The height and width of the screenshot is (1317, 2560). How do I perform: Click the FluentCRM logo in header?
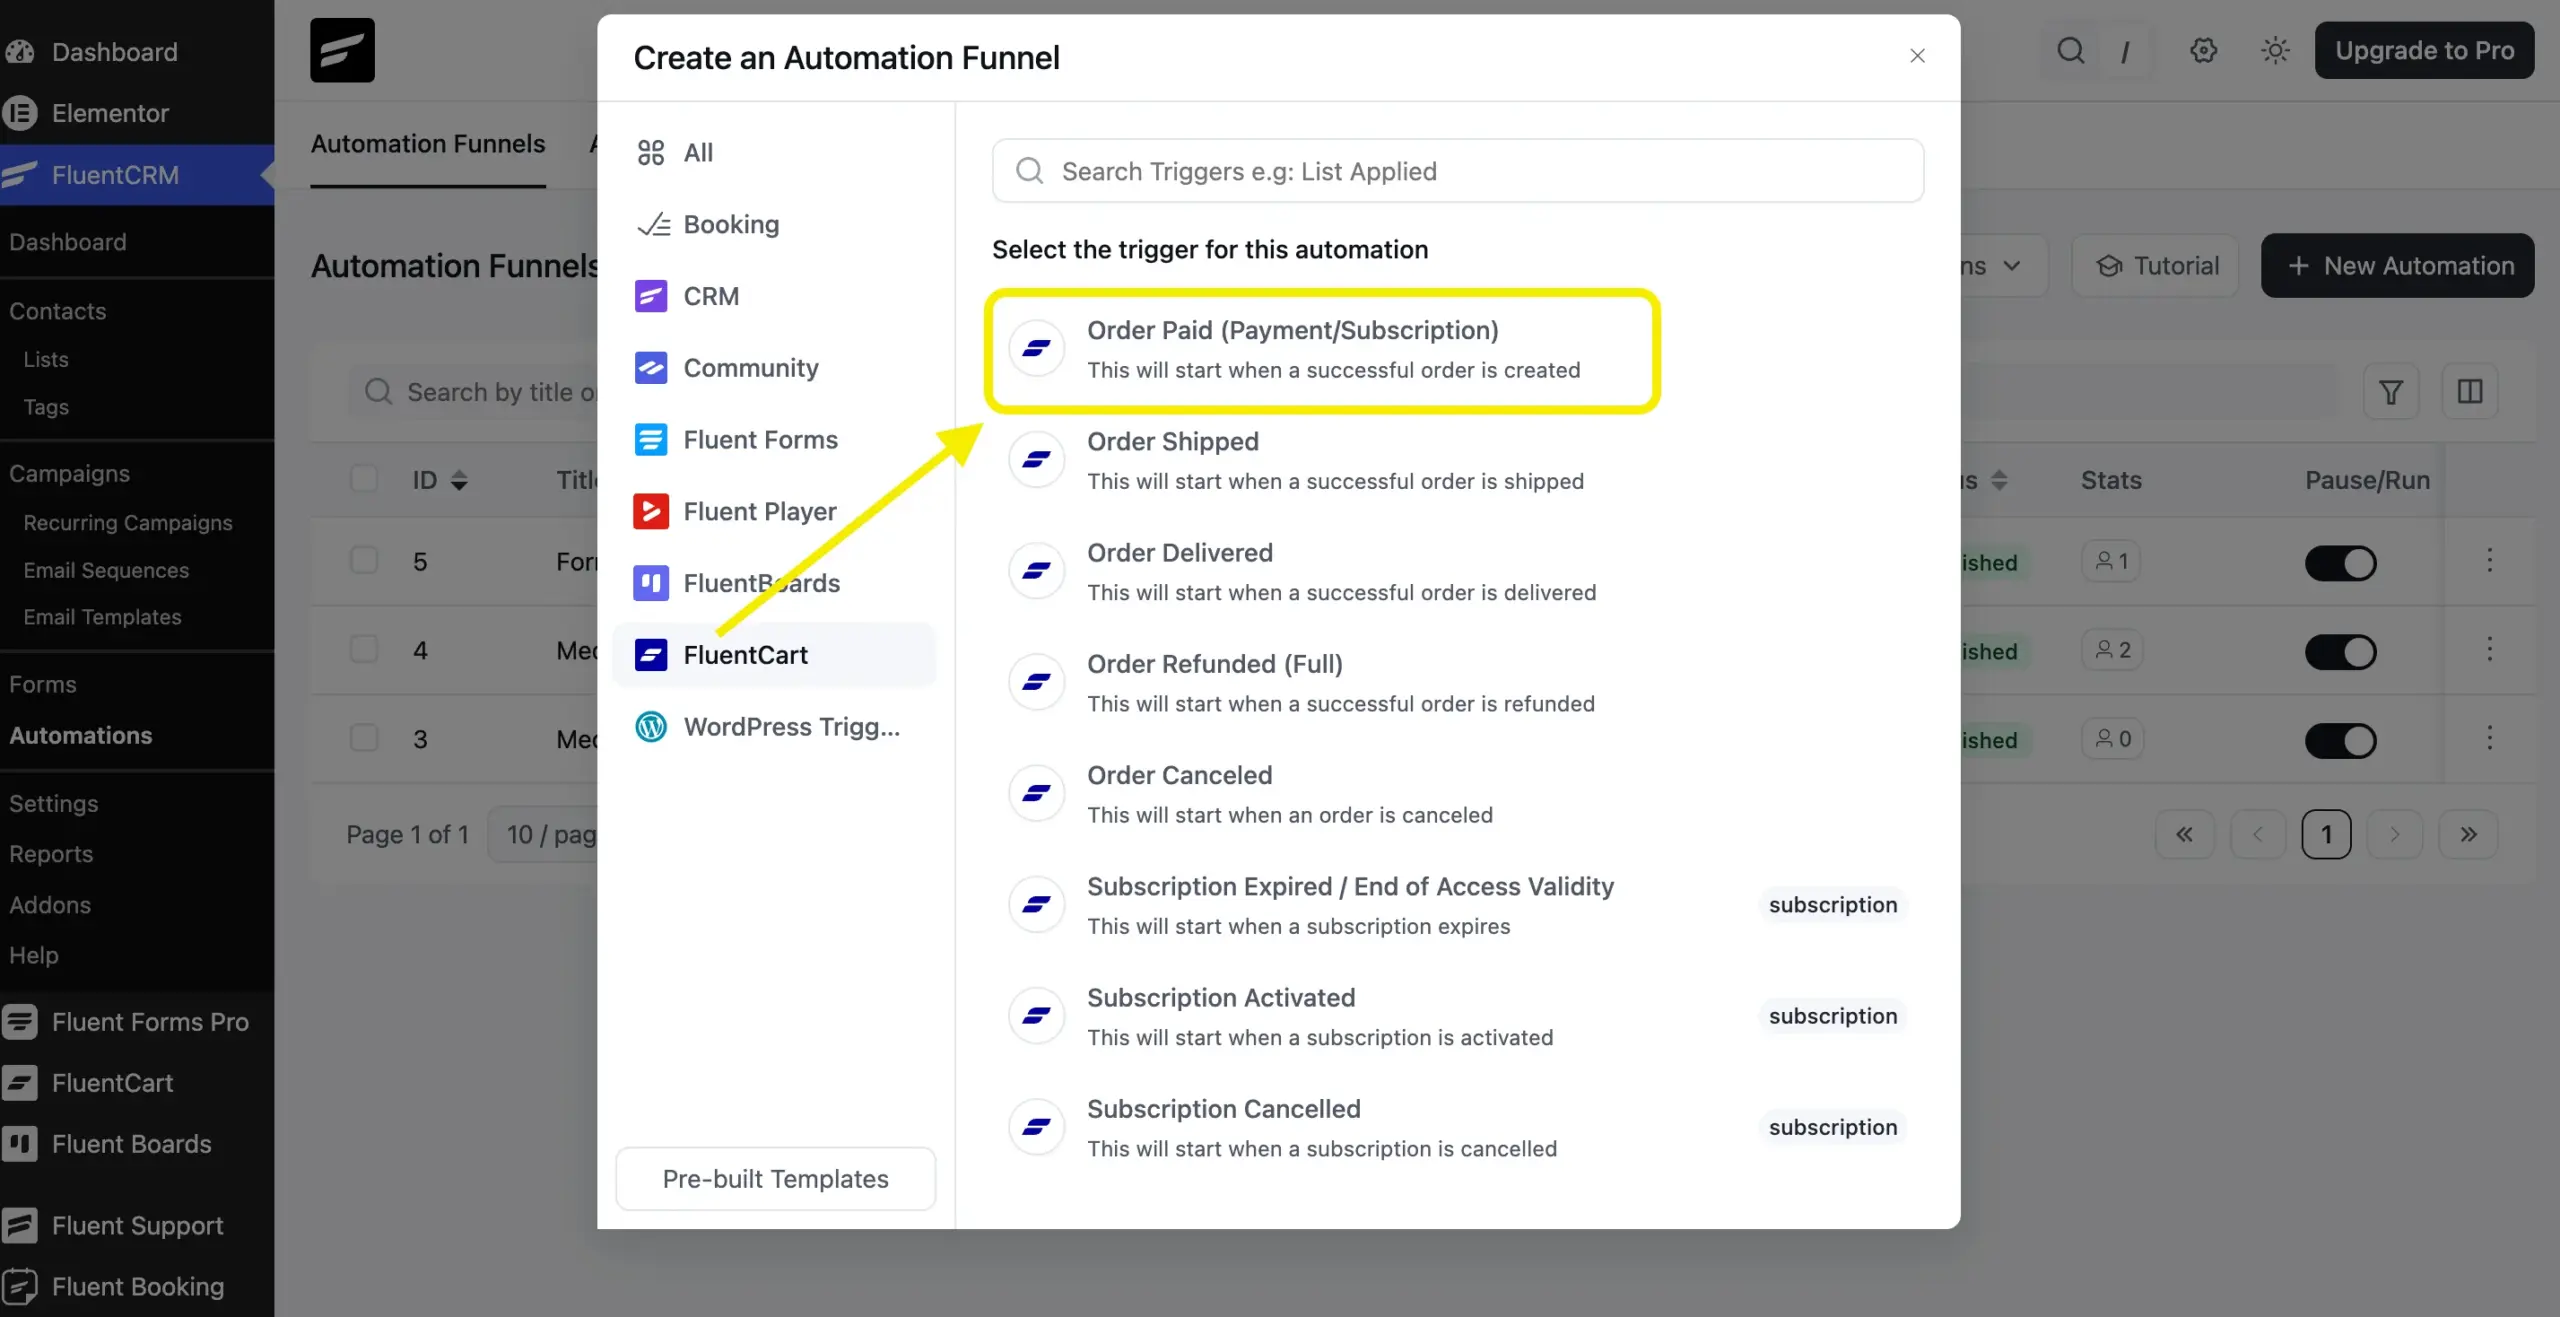342,50
